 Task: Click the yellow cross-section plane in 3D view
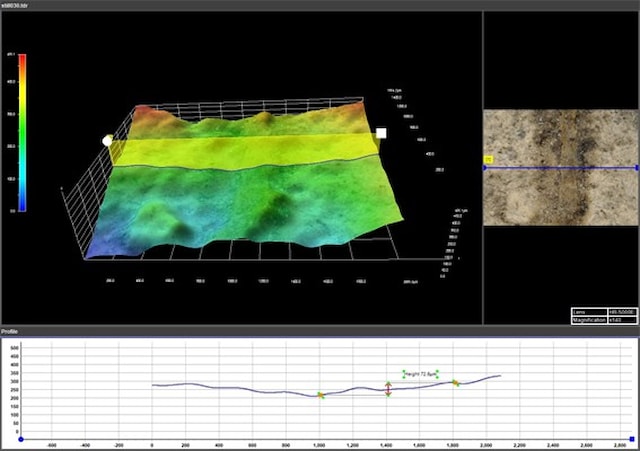240,150
